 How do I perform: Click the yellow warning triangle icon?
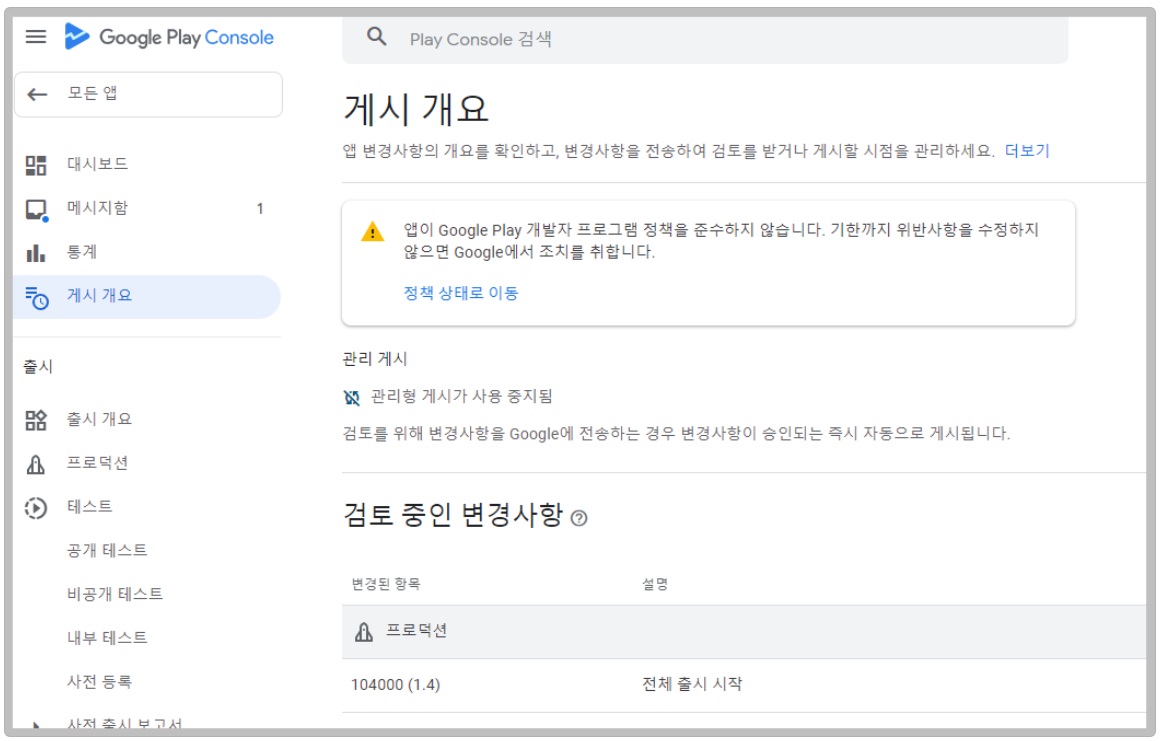pyautogui.click(x=372, y=232)
